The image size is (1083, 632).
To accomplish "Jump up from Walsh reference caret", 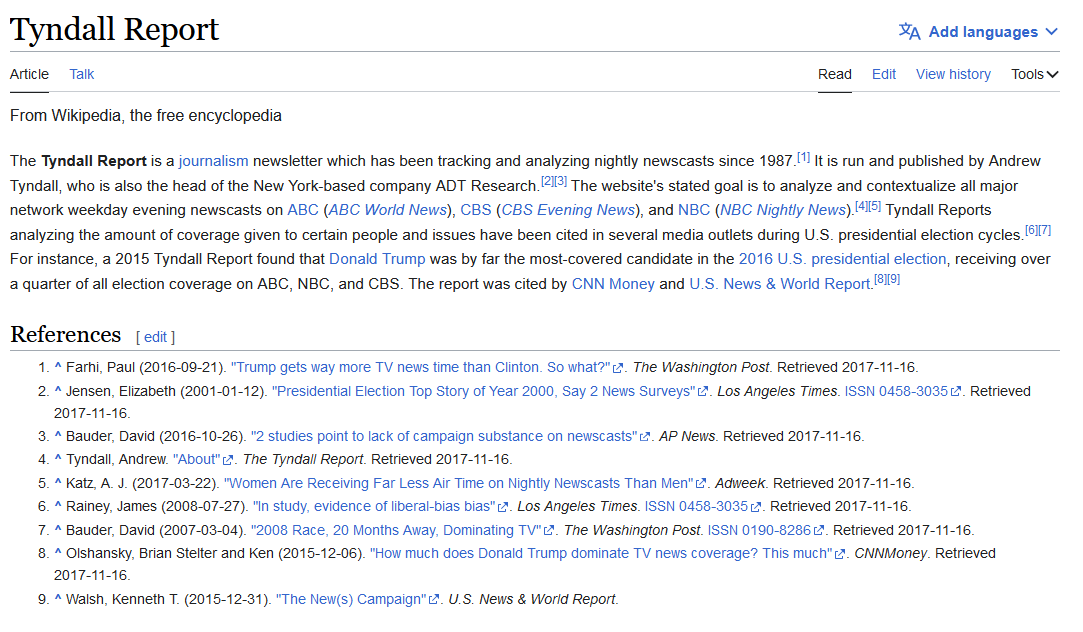I will pos(58,599).
